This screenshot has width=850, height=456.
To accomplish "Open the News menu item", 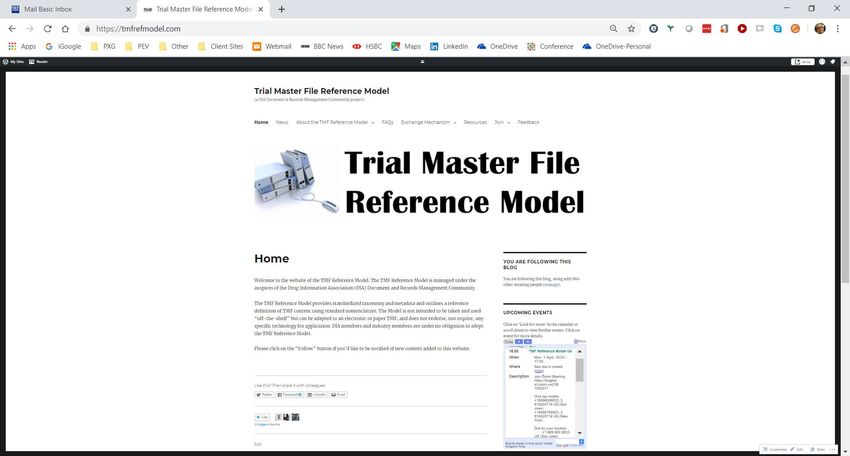I will 282,123.
